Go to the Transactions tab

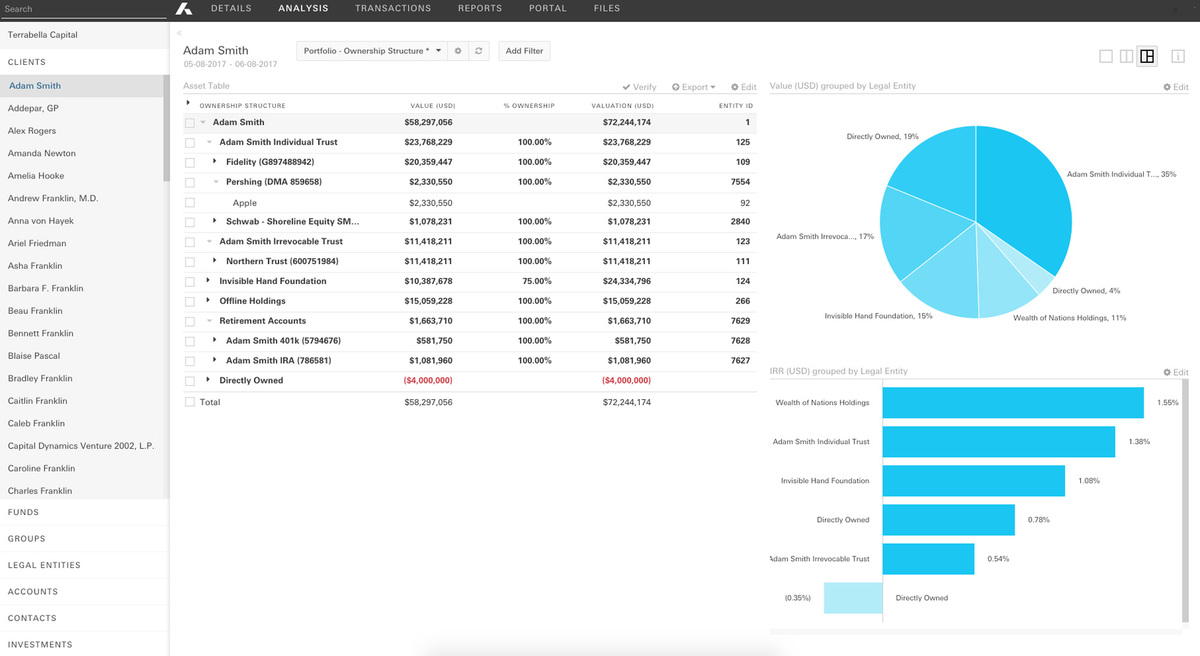pyautogui.click(x=393, y=9)
